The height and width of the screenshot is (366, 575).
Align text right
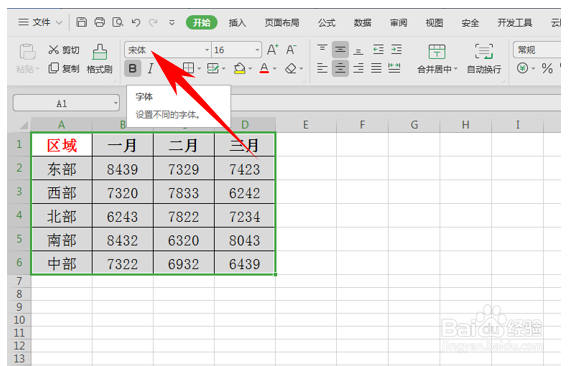358,68
